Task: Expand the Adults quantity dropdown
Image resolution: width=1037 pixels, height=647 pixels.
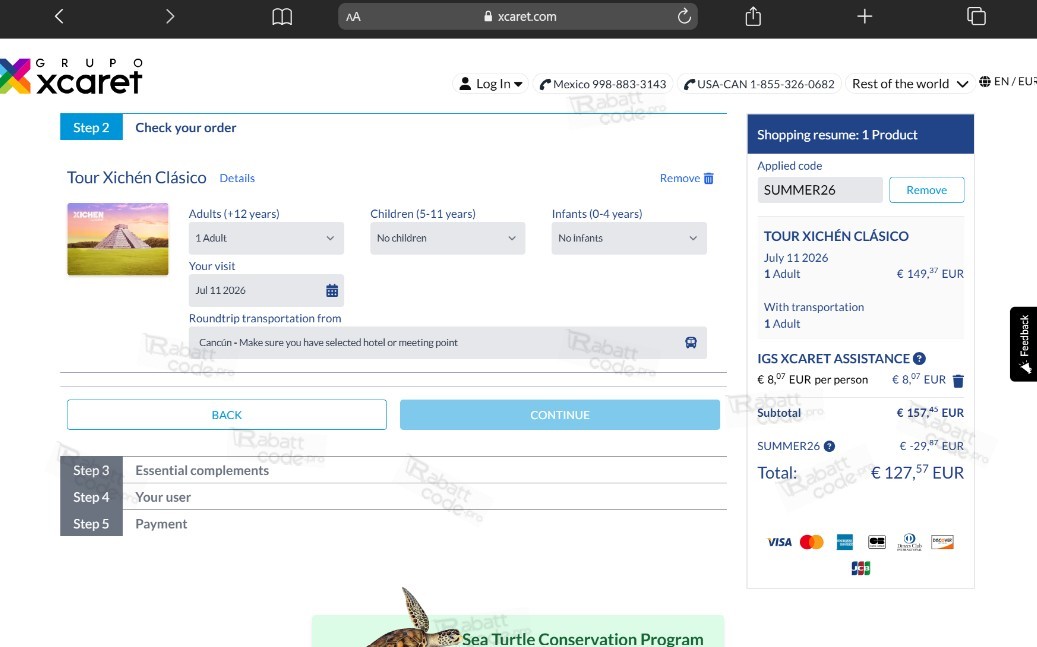Action: (x=266, y=238)
